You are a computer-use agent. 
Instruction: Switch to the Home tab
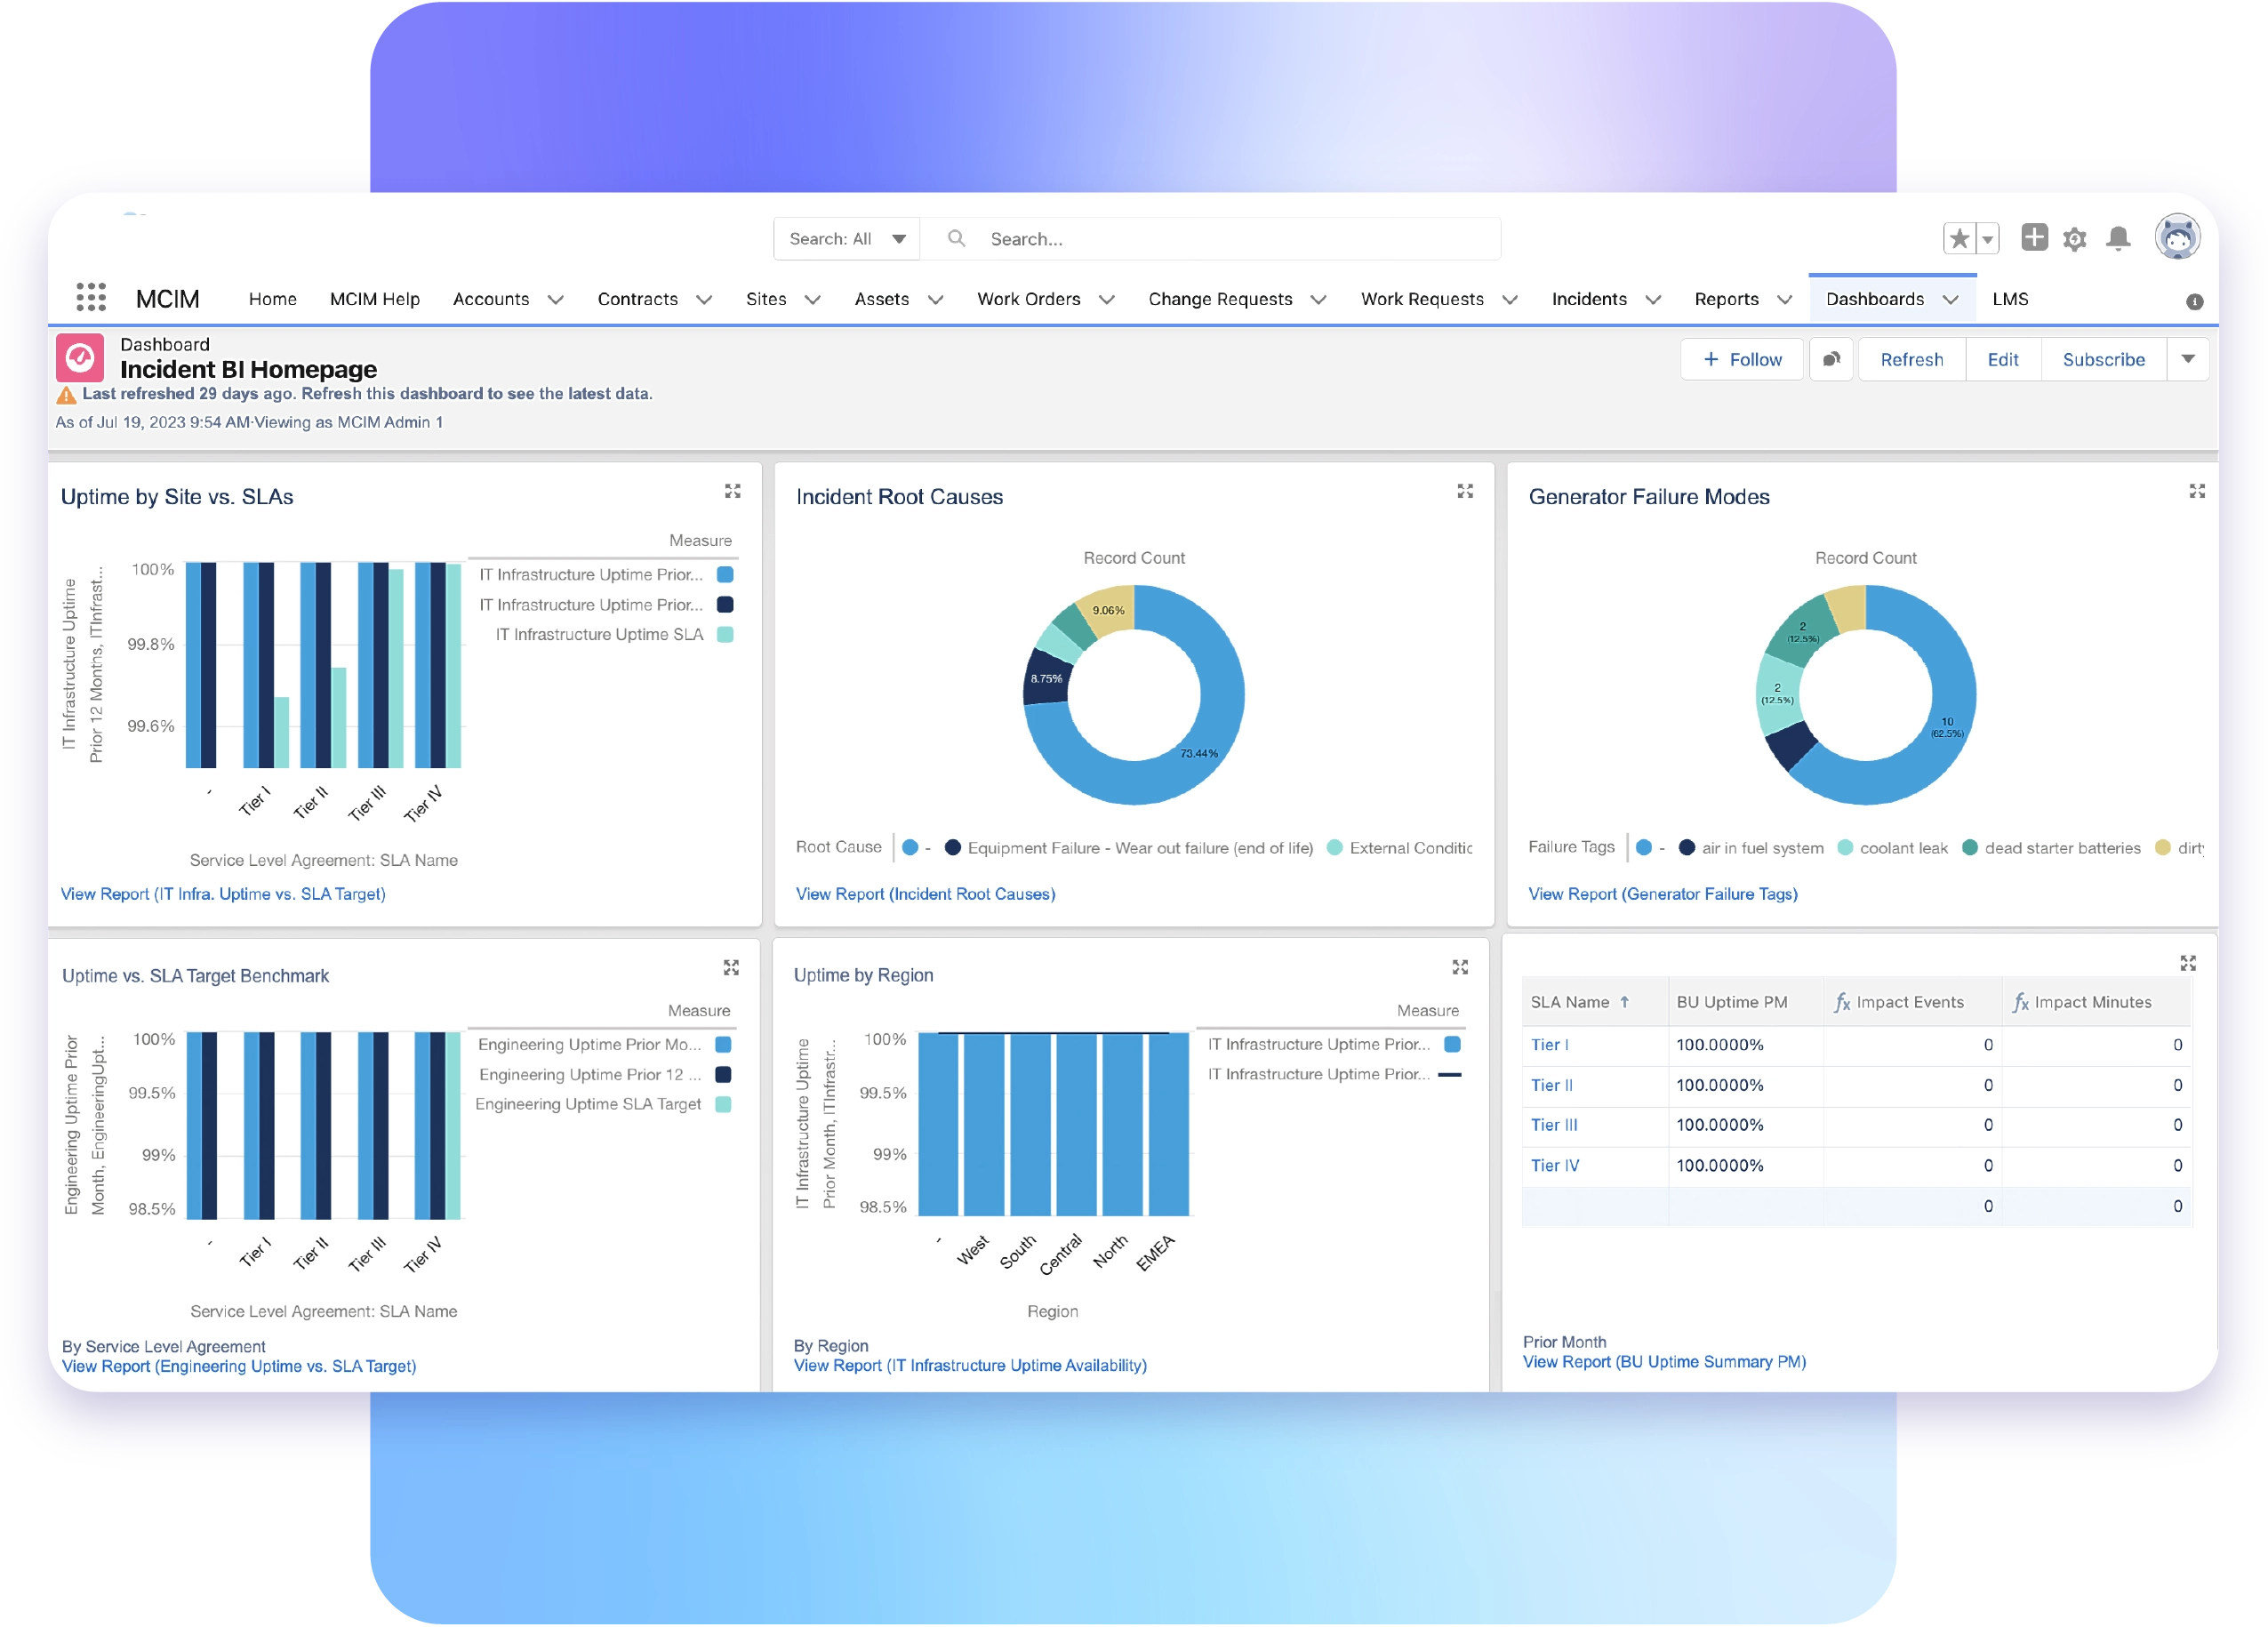[272, 298]
